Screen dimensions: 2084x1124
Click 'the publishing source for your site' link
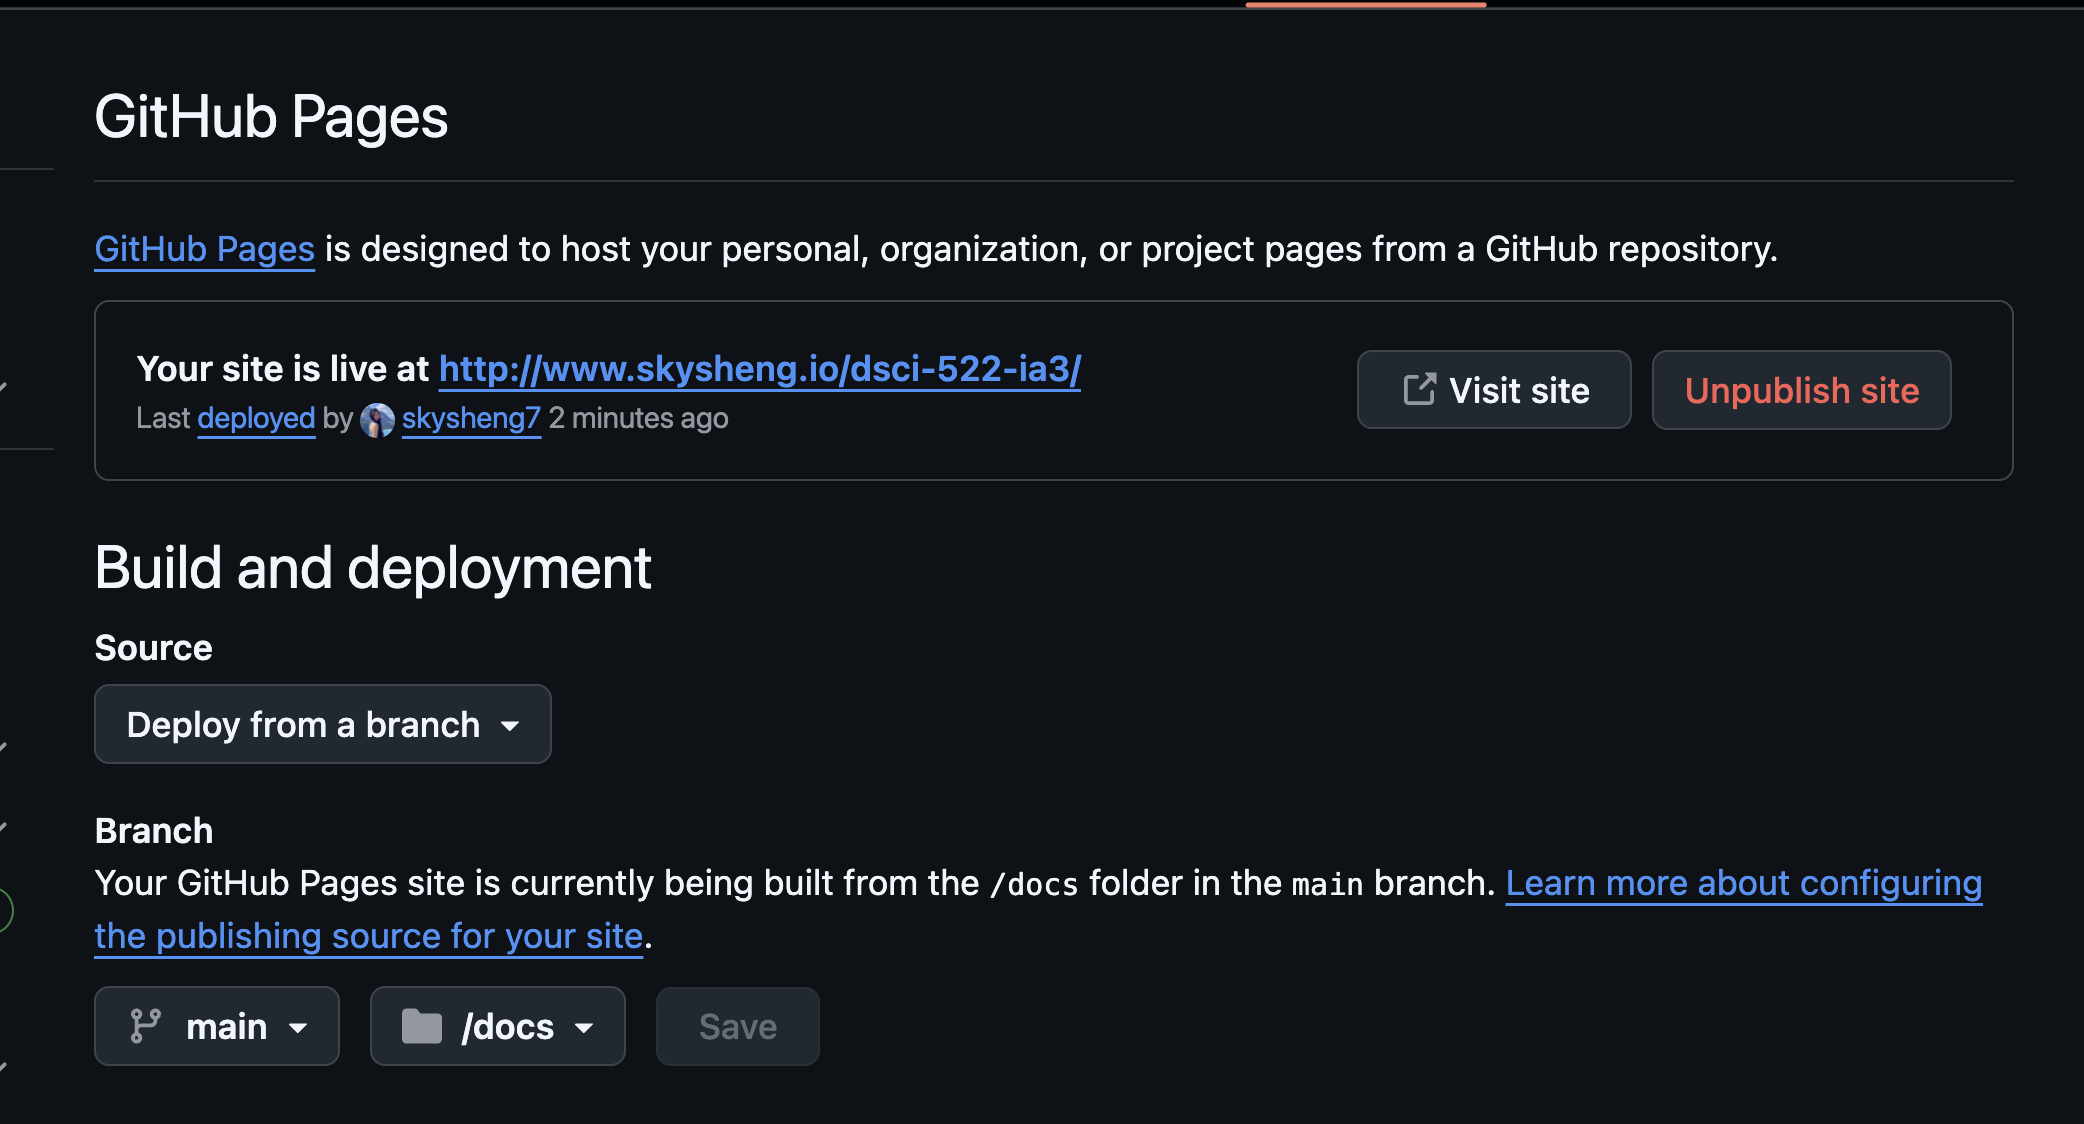point(368,936)
